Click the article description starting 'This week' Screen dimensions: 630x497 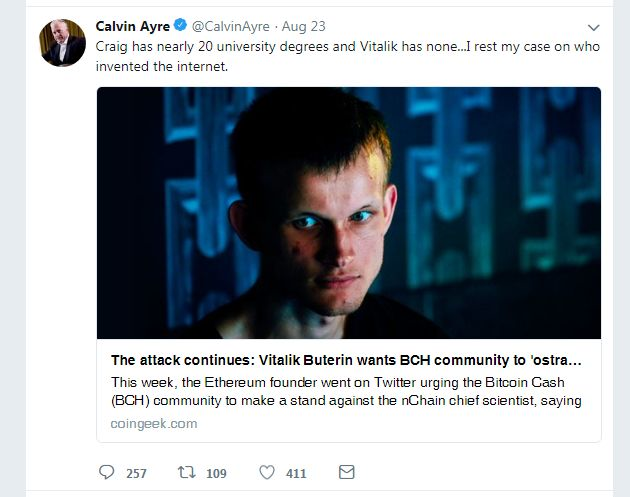346,391
